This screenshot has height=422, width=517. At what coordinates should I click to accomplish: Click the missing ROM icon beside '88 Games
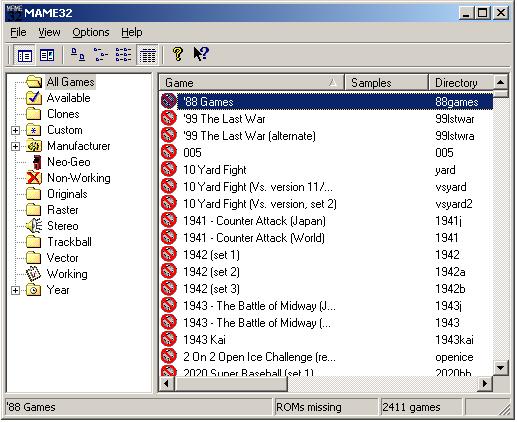[x=169, y=101]
